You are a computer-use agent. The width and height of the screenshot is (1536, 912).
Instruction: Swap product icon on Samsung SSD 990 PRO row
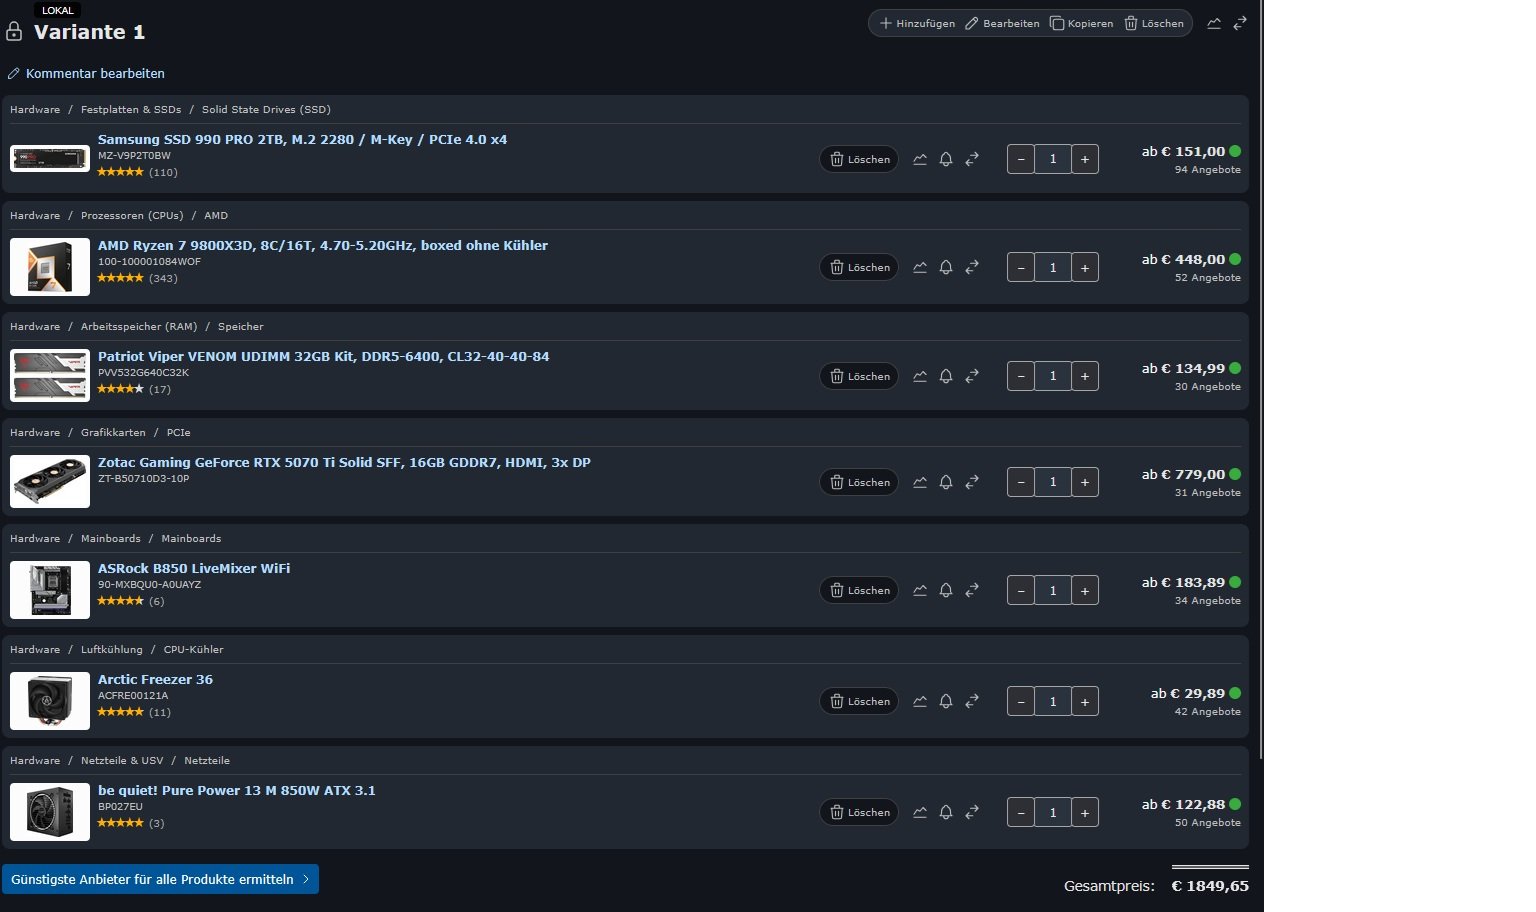(x=972, y=159)
